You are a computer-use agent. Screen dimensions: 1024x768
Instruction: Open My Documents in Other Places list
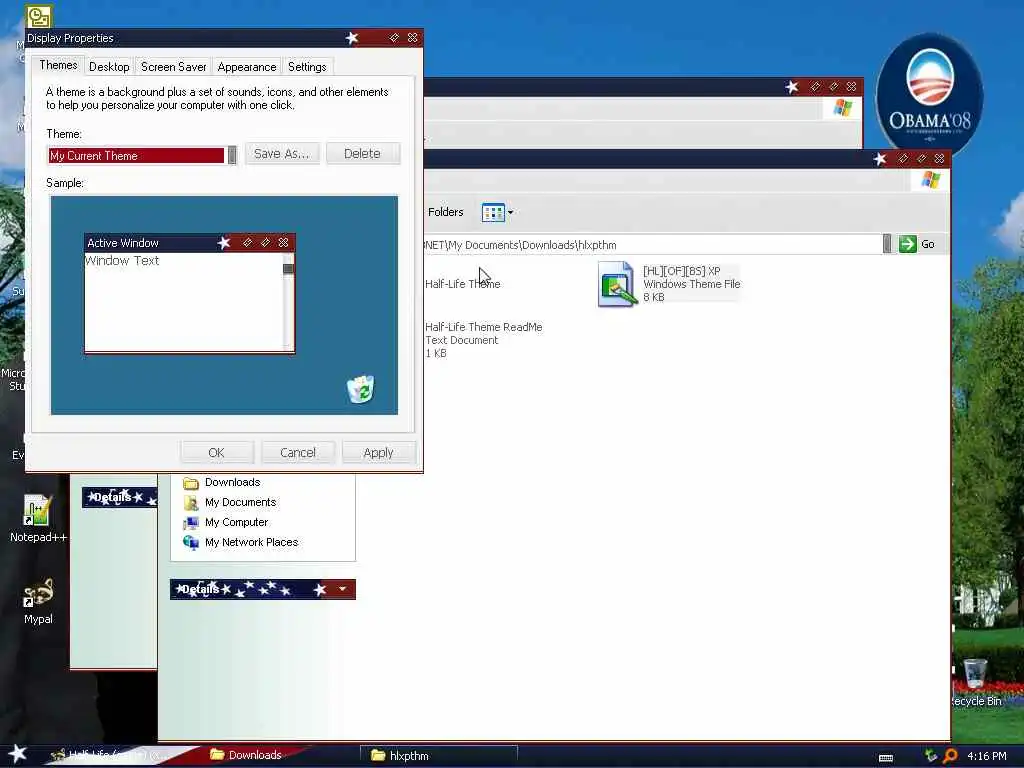tap(240, 502)
